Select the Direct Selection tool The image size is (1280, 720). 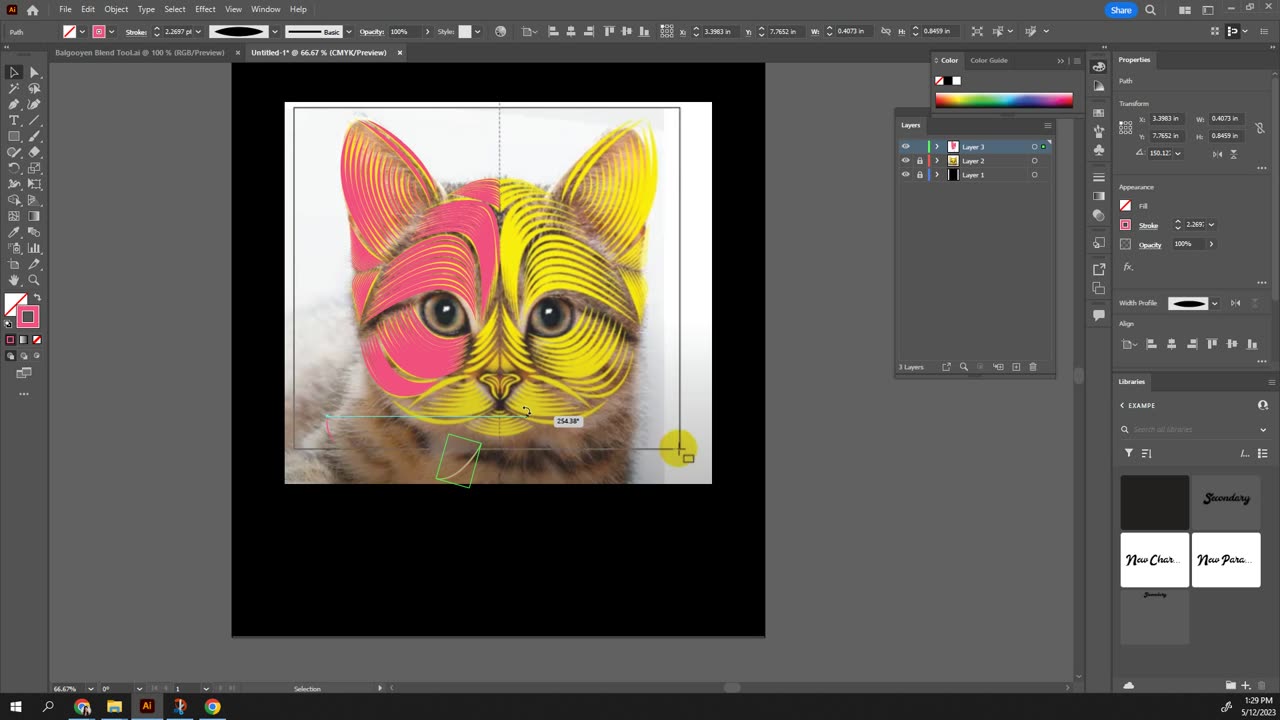click(34, 72)
